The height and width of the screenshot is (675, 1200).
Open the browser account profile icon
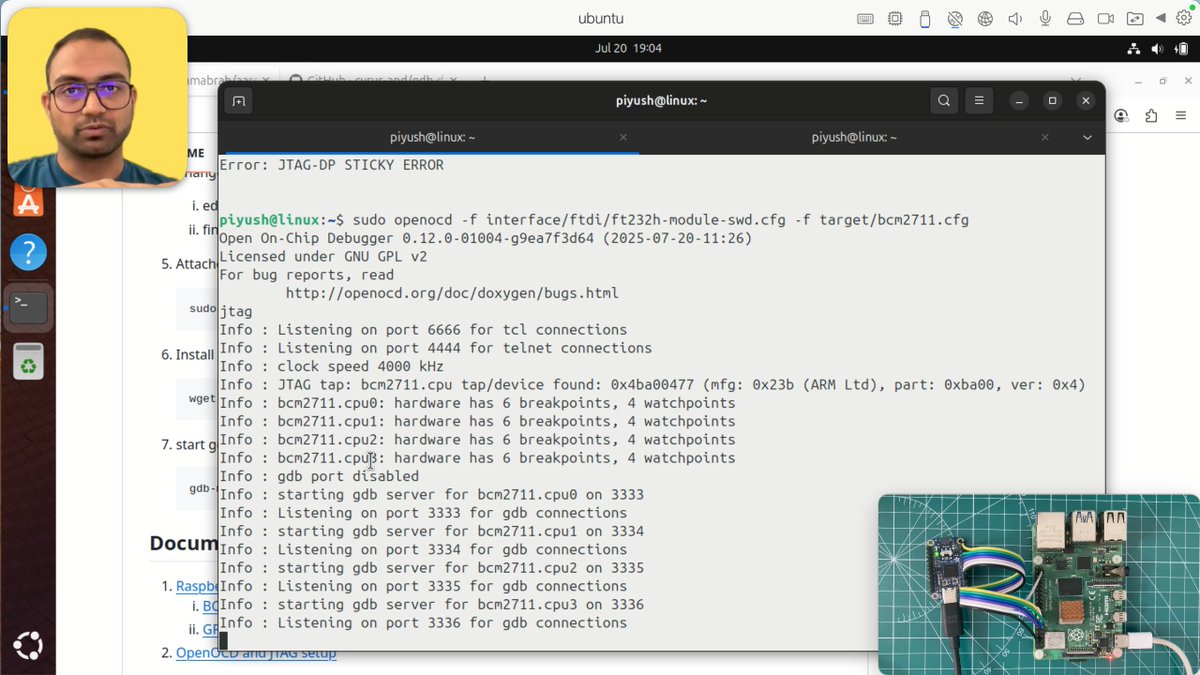click(x=1121, y=117)
